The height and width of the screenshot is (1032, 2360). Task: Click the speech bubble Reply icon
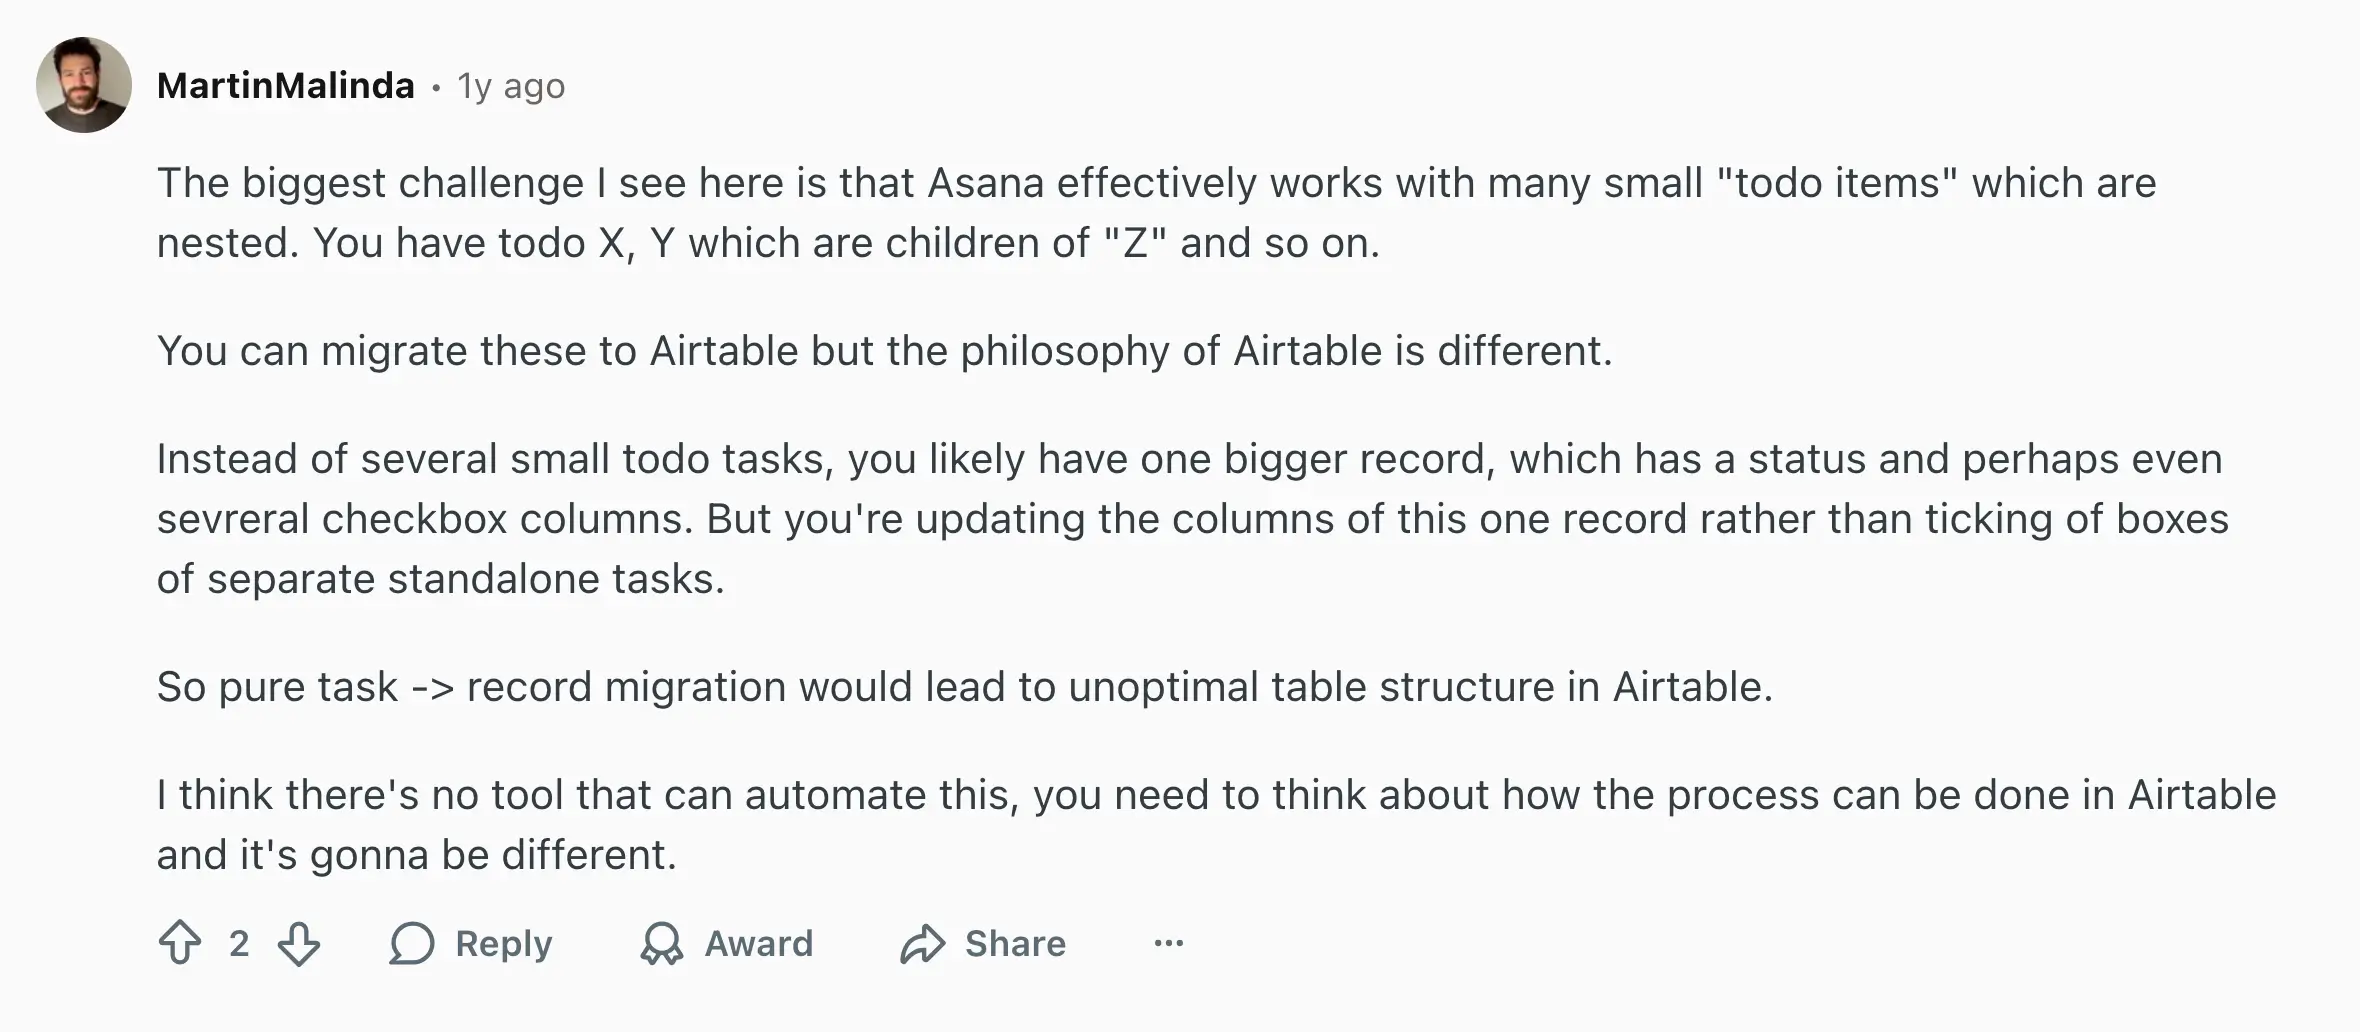coord(413,942)
